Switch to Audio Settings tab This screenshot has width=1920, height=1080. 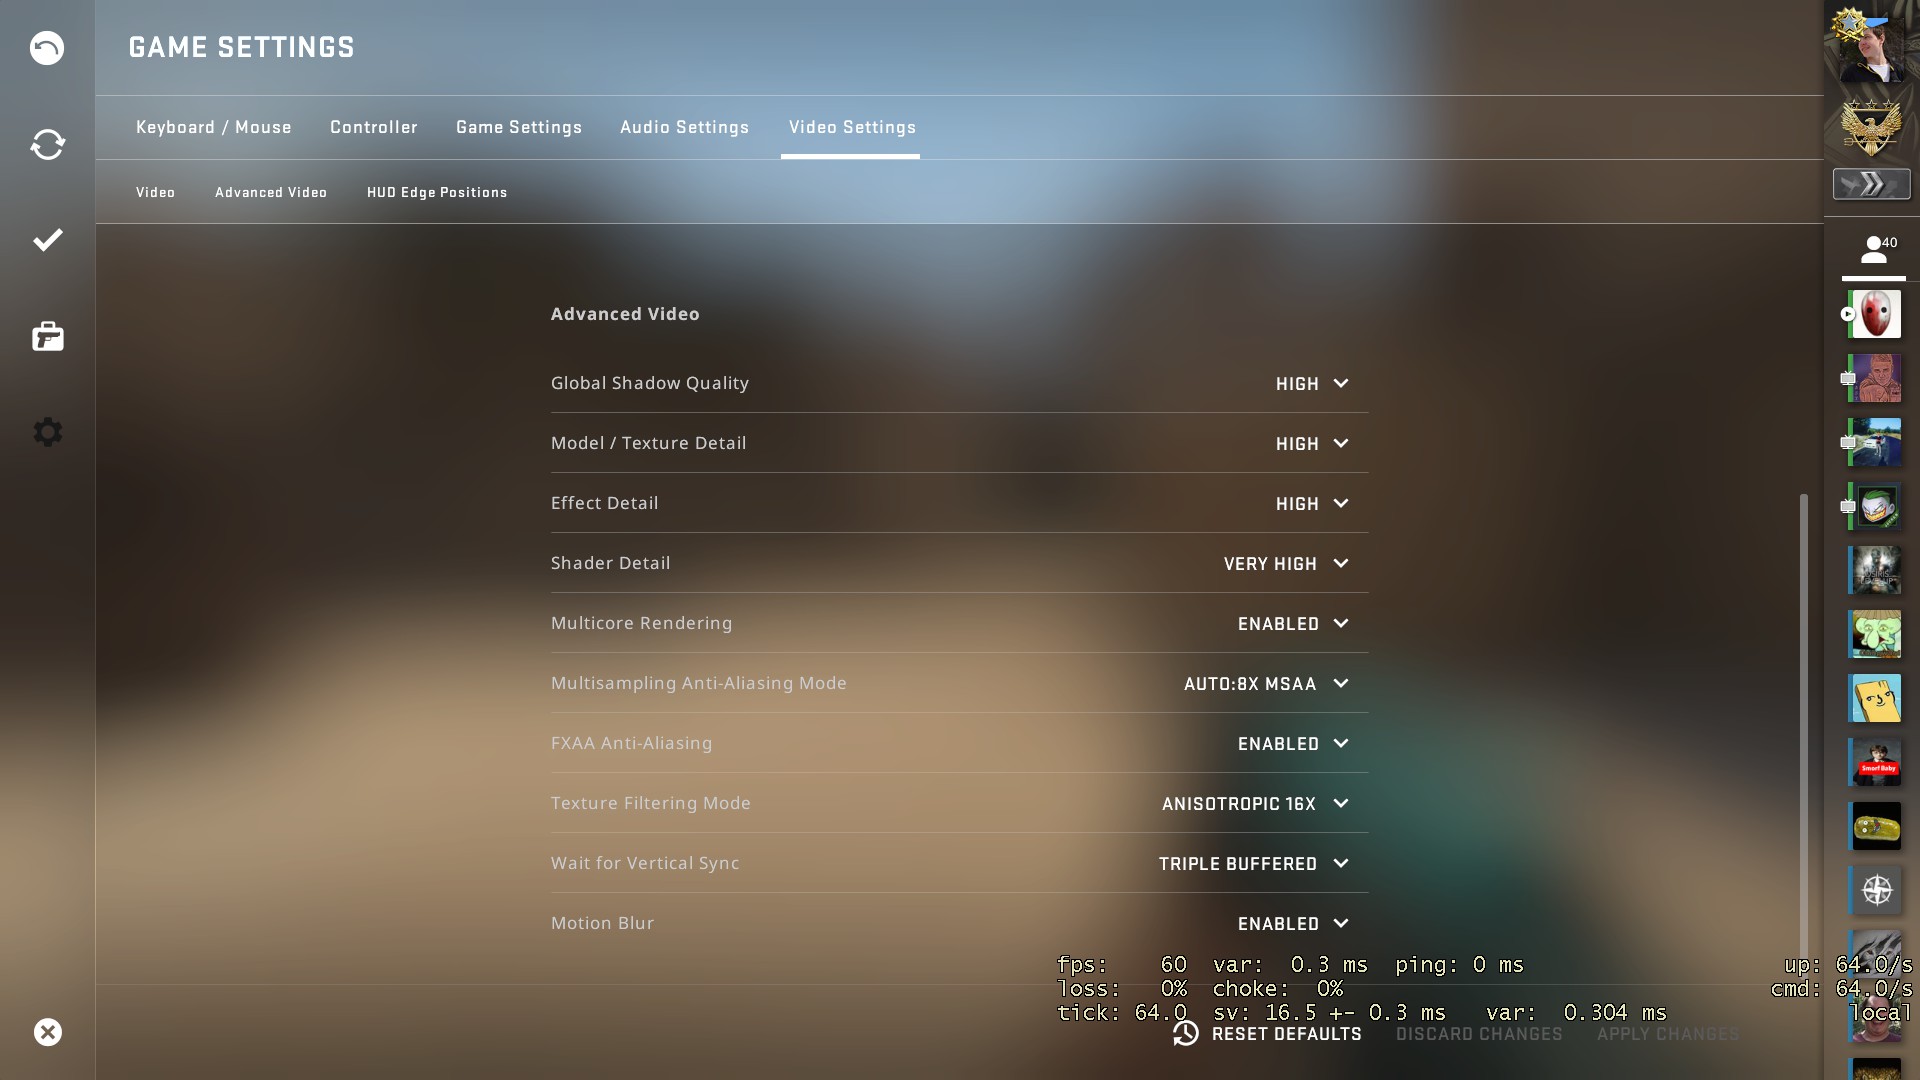684,127
